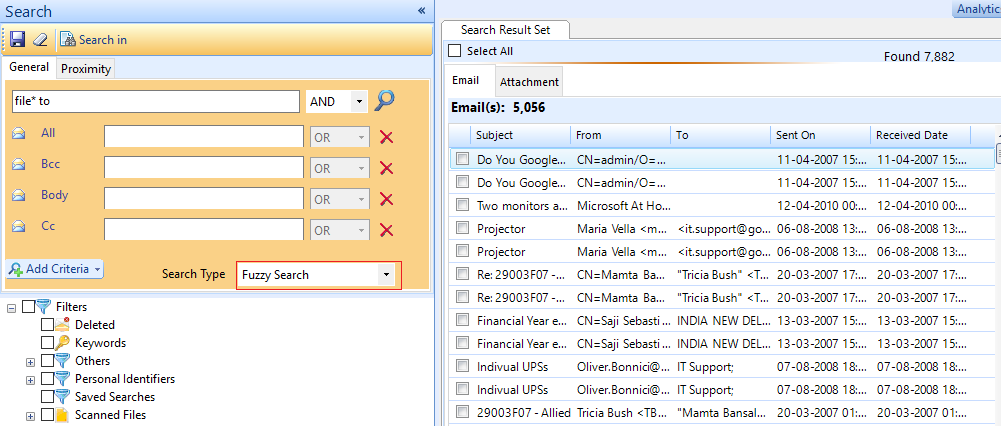Collapse the Search panel with double chevron
The height and width of the screenshot is (426, 1001).
tap(421, 11)
